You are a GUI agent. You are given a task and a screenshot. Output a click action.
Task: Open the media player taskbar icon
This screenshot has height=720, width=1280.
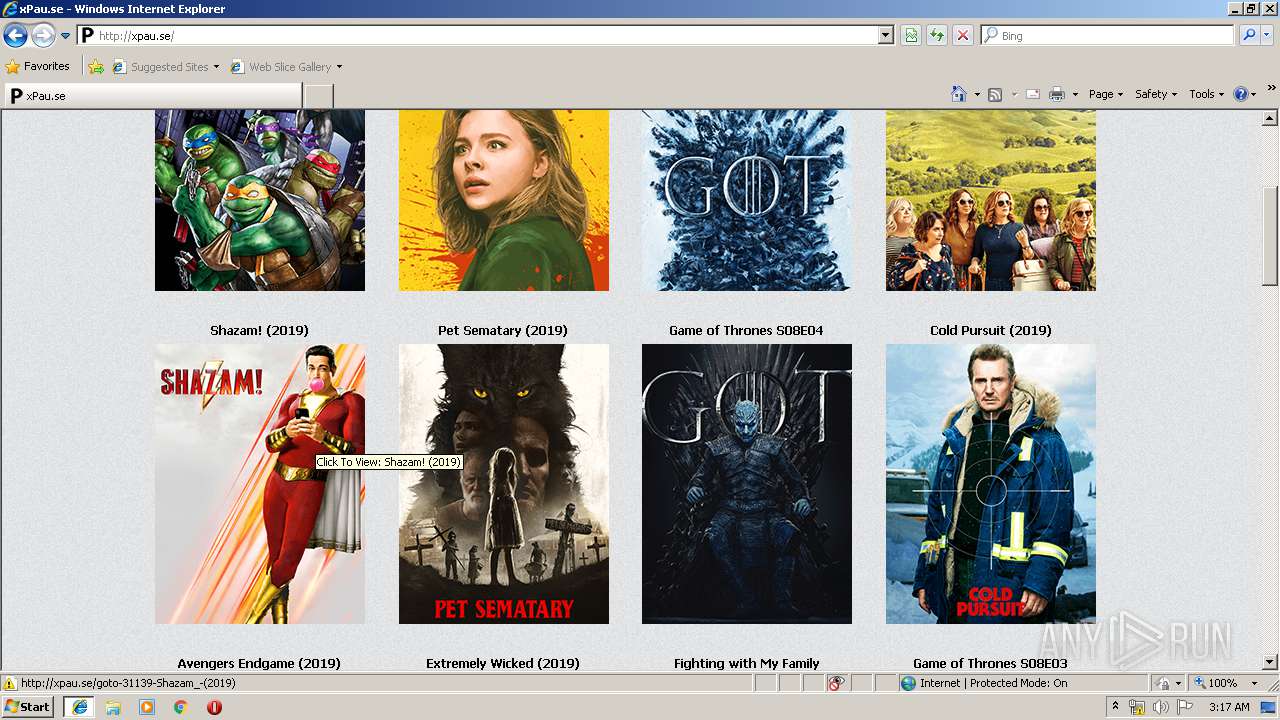[147, 707]
